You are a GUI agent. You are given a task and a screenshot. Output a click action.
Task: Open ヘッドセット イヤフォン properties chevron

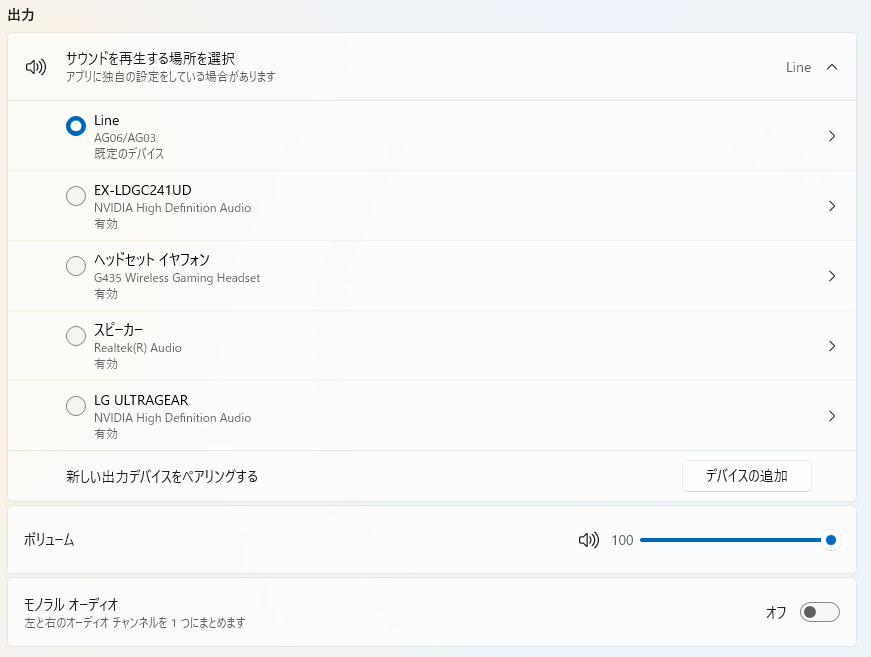click(831, 276)
